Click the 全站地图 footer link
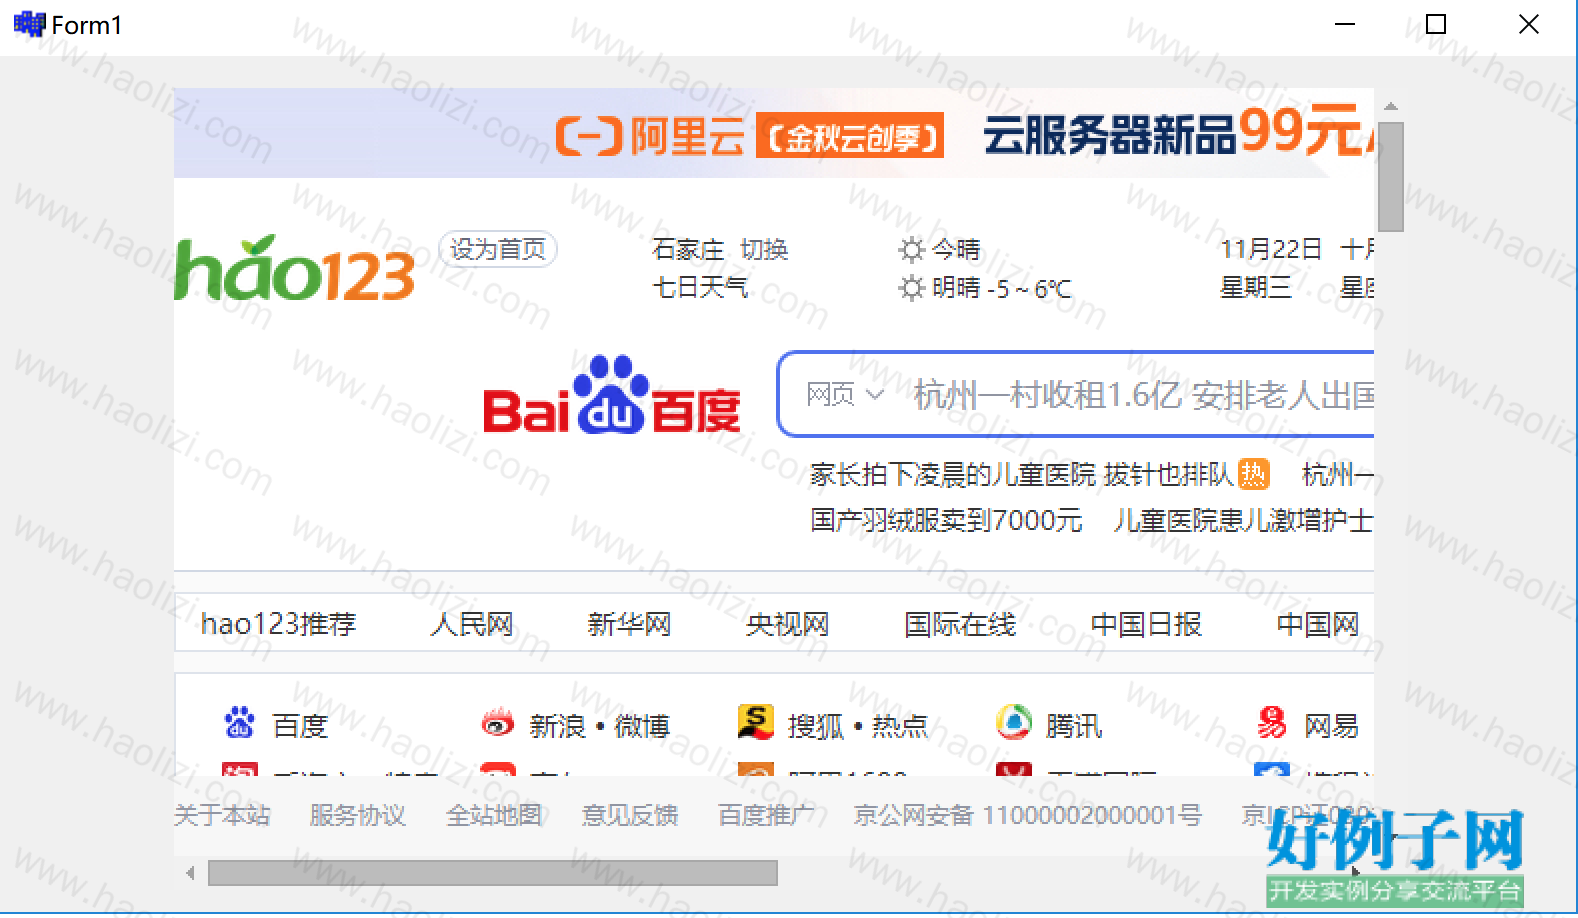1578x918 pixels. click(x=494, y=815)
